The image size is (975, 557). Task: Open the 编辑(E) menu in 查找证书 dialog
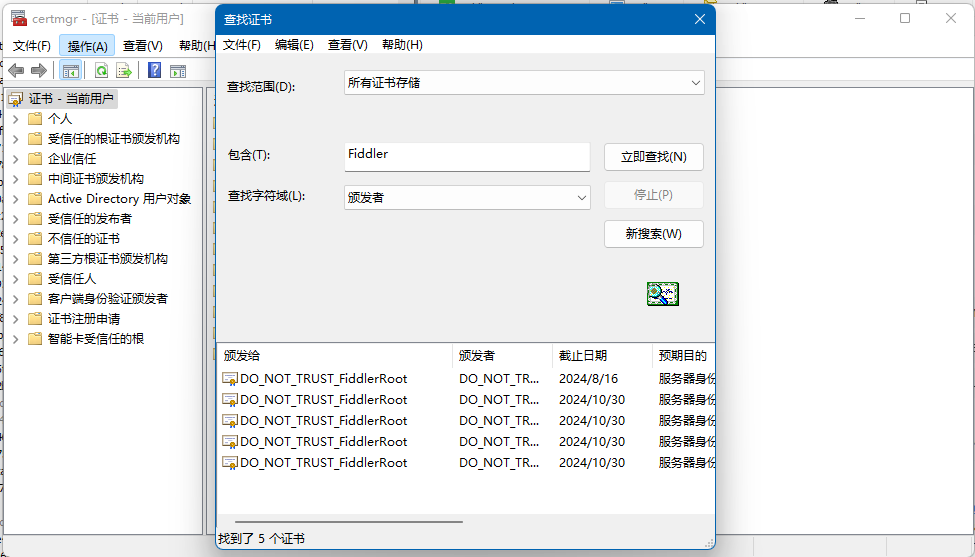pos(294,45)
